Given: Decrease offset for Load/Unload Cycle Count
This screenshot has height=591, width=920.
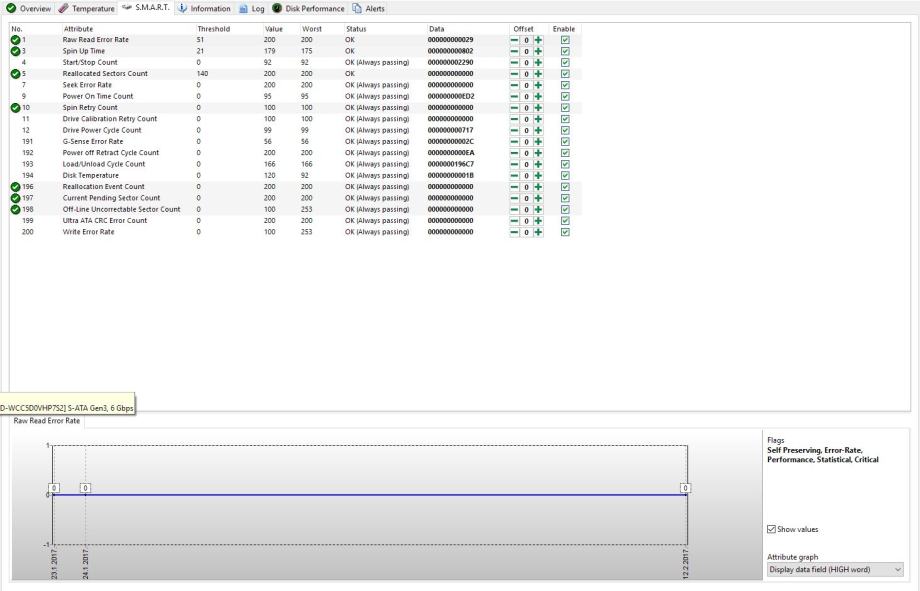Looking at the screenshot, I should click(x=515, y=164).
